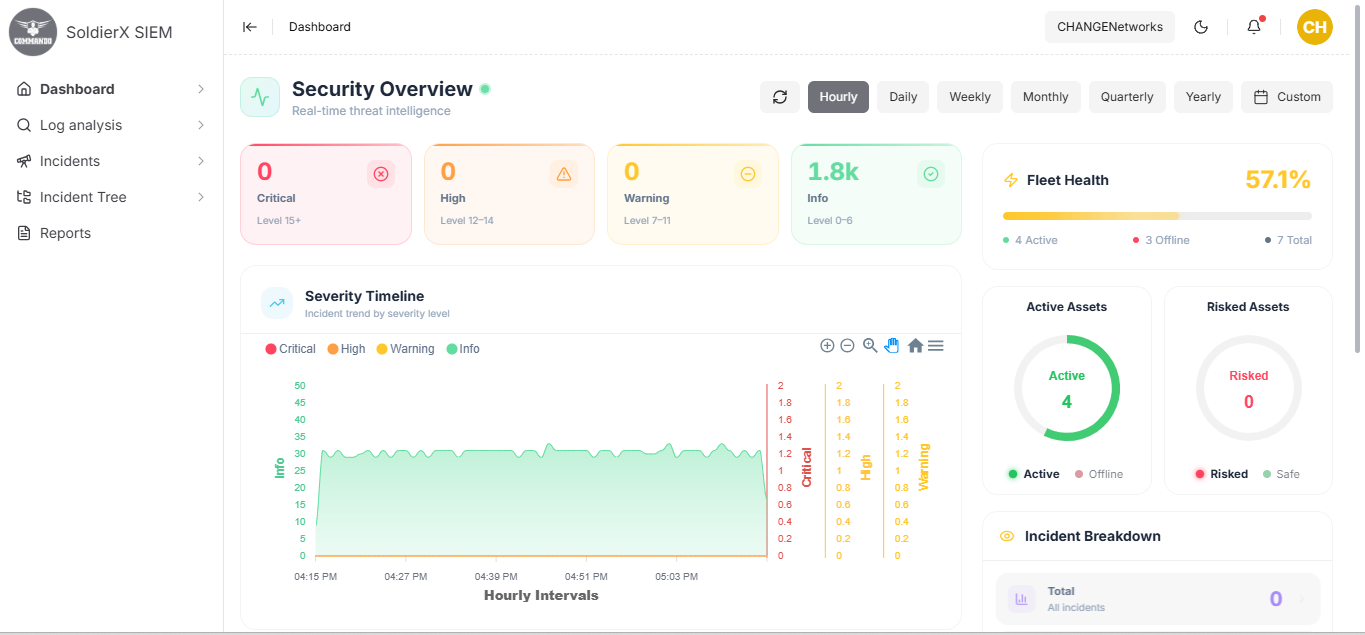Viewport: 1365px width, 635px height.
Task: Click the green Info area in timeline chart
Action: point(540,505)
